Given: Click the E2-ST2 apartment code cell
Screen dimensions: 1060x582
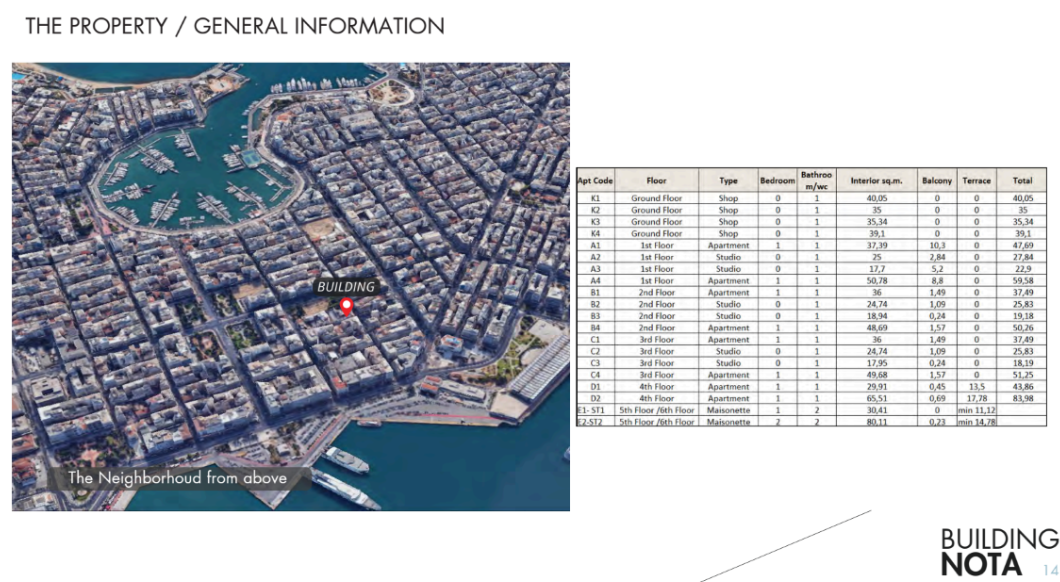Looking at the screenshot, I should (x=595, y=423).
